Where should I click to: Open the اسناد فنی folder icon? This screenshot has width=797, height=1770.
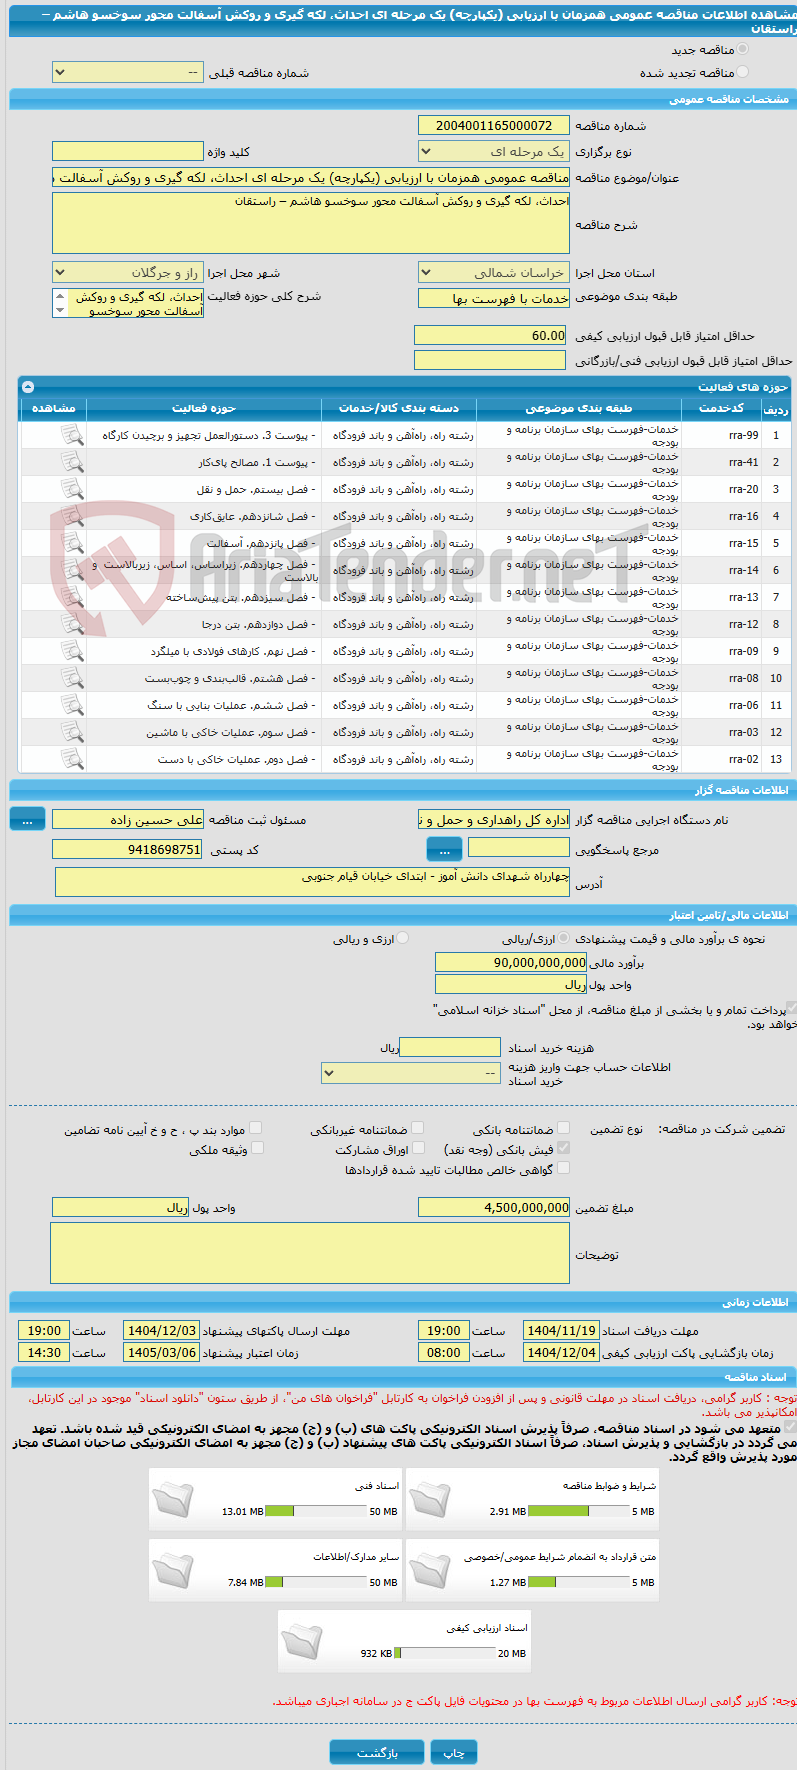click(172, 1500)
